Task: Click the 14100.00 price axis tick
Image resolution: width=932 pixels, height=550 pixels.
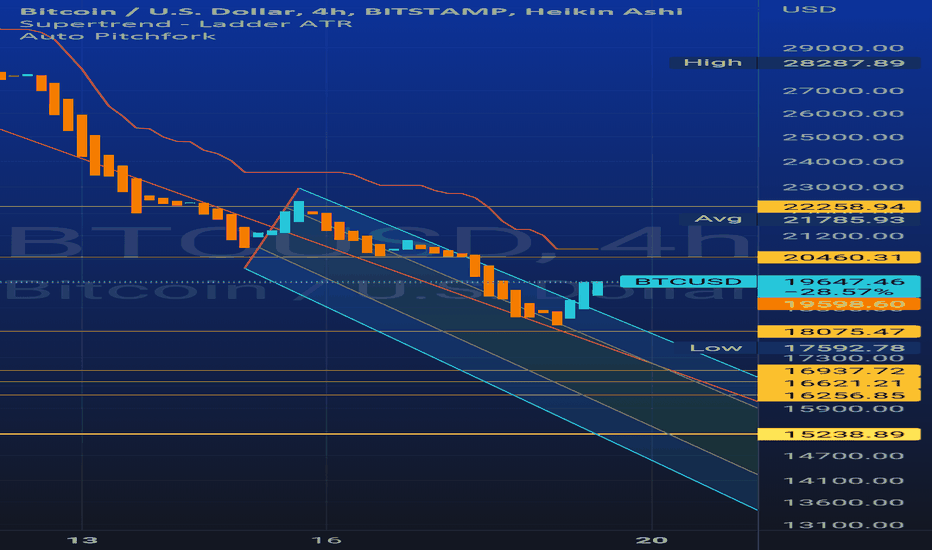Action: point(843,481)
